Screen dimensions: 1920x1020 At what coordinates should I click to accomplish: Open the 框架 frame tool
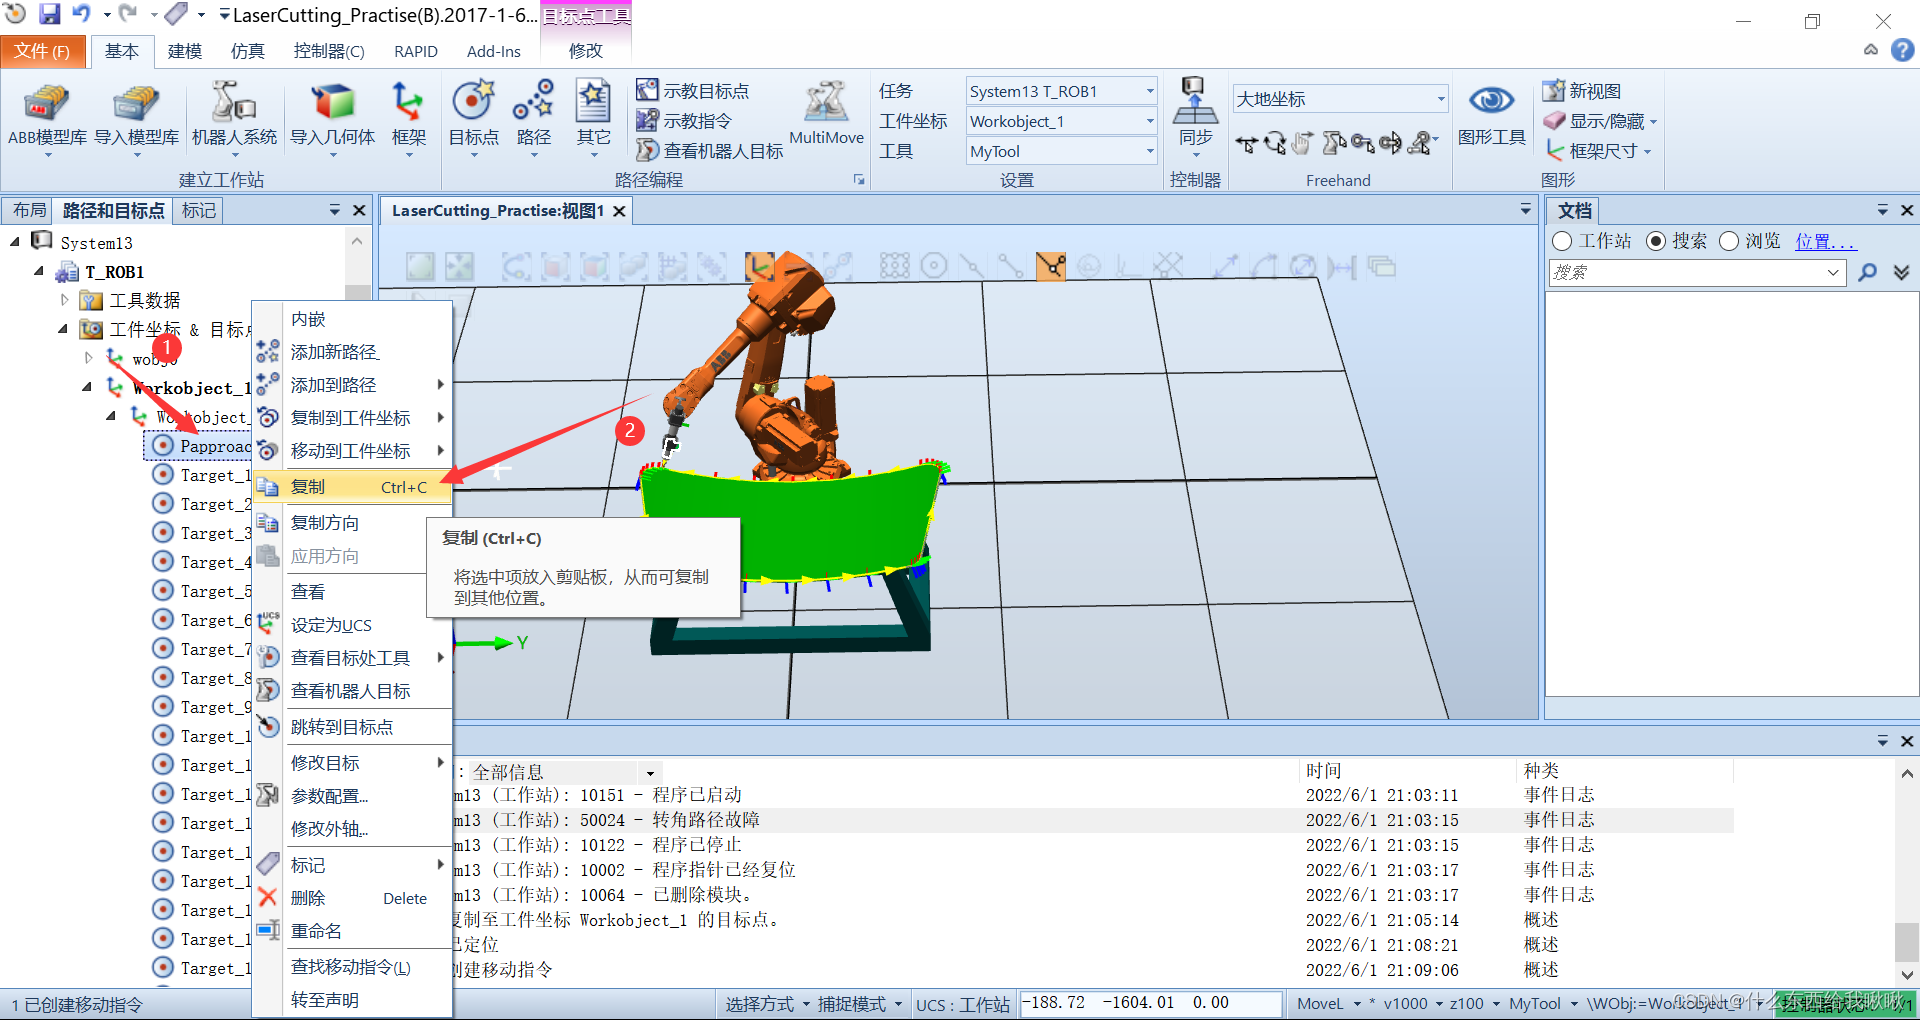(x=408, y=116)
